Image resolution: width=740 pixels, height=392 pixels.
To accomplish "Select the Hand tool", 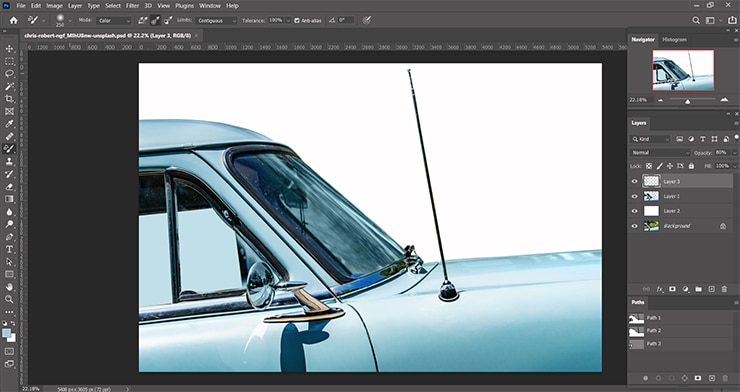I will click(9, 286).
